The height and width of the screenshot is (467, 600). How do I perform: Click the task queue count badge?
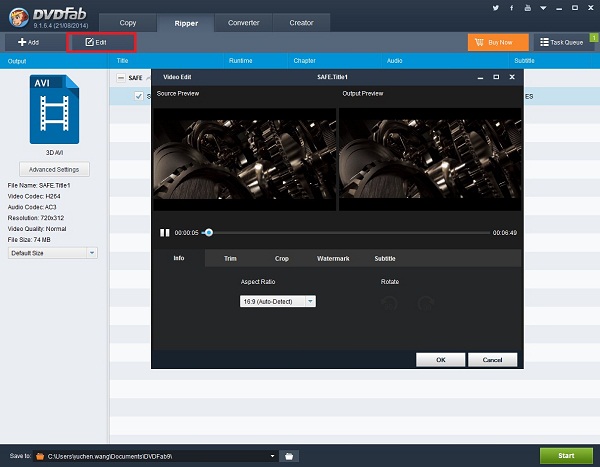(594, 38)
